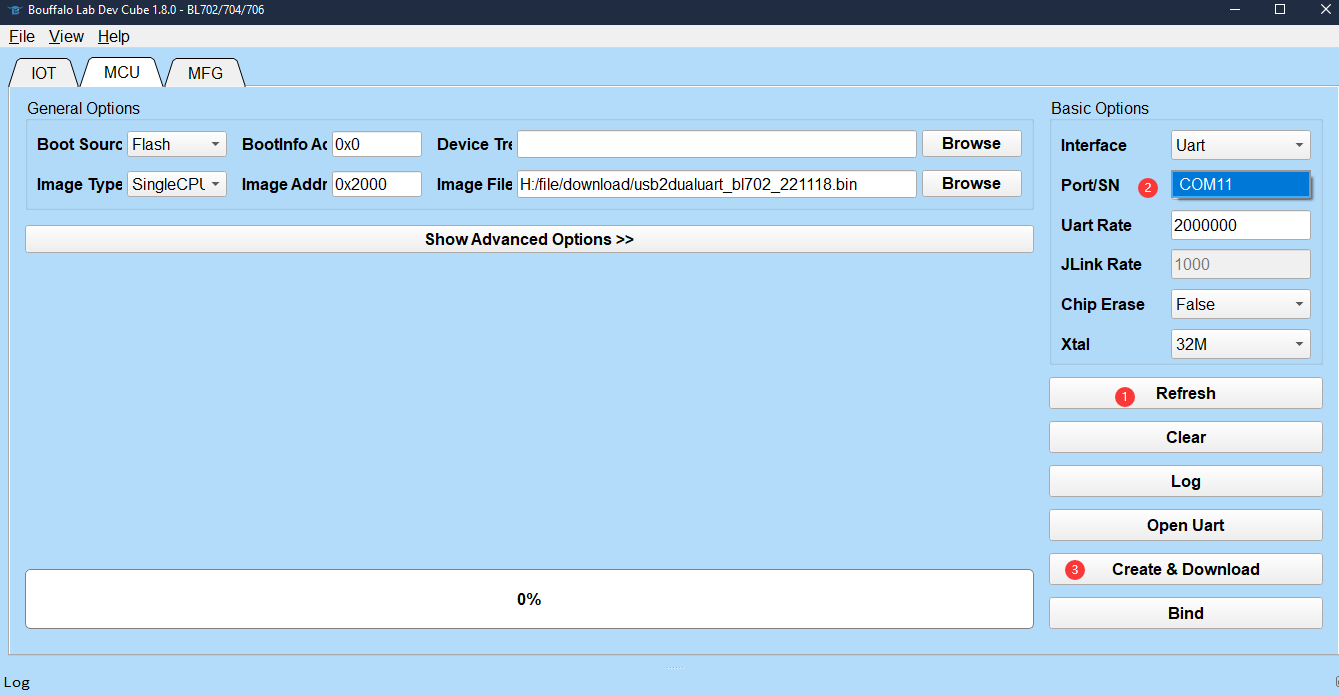Viewport: 1339px width, 696px height.
Task: Expand Show Advanced Options
Action: [x=529, y=239]
